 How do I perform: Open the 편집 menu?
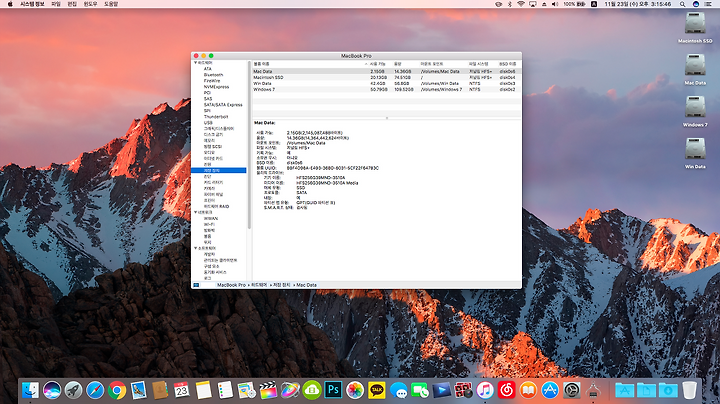[72, 4]
